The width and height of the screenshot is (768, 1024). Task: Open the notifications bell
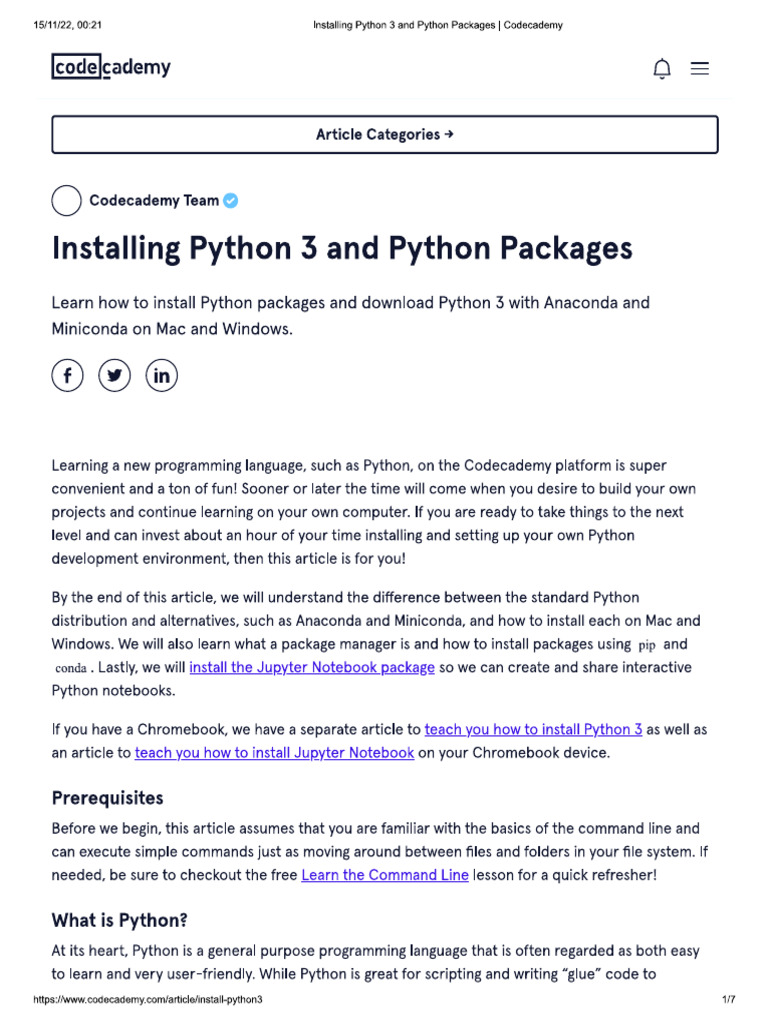click(x=662, y=68)
